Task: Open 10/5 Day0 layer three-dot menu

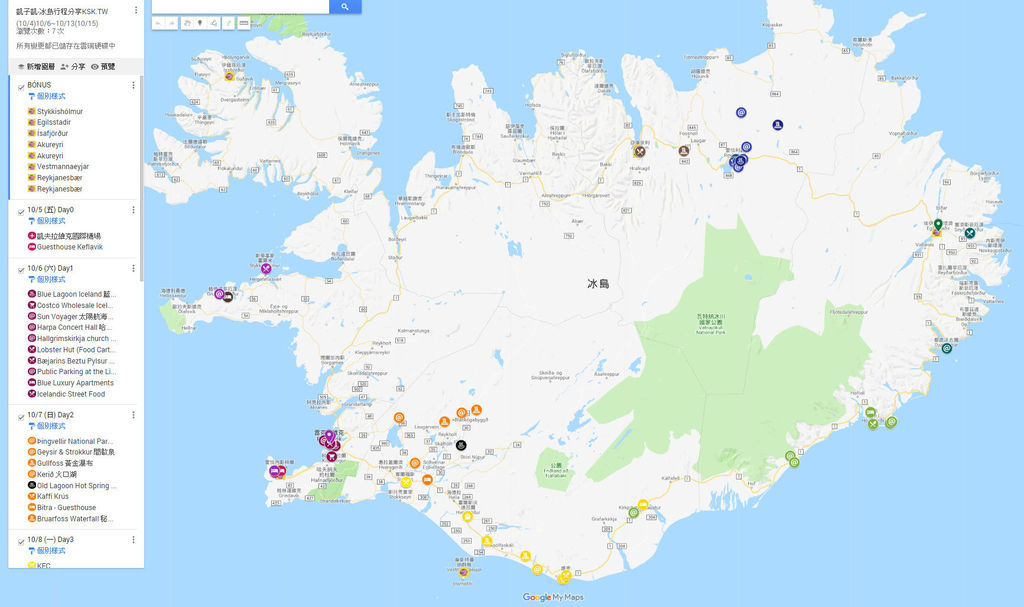Action: pos(133,210)
